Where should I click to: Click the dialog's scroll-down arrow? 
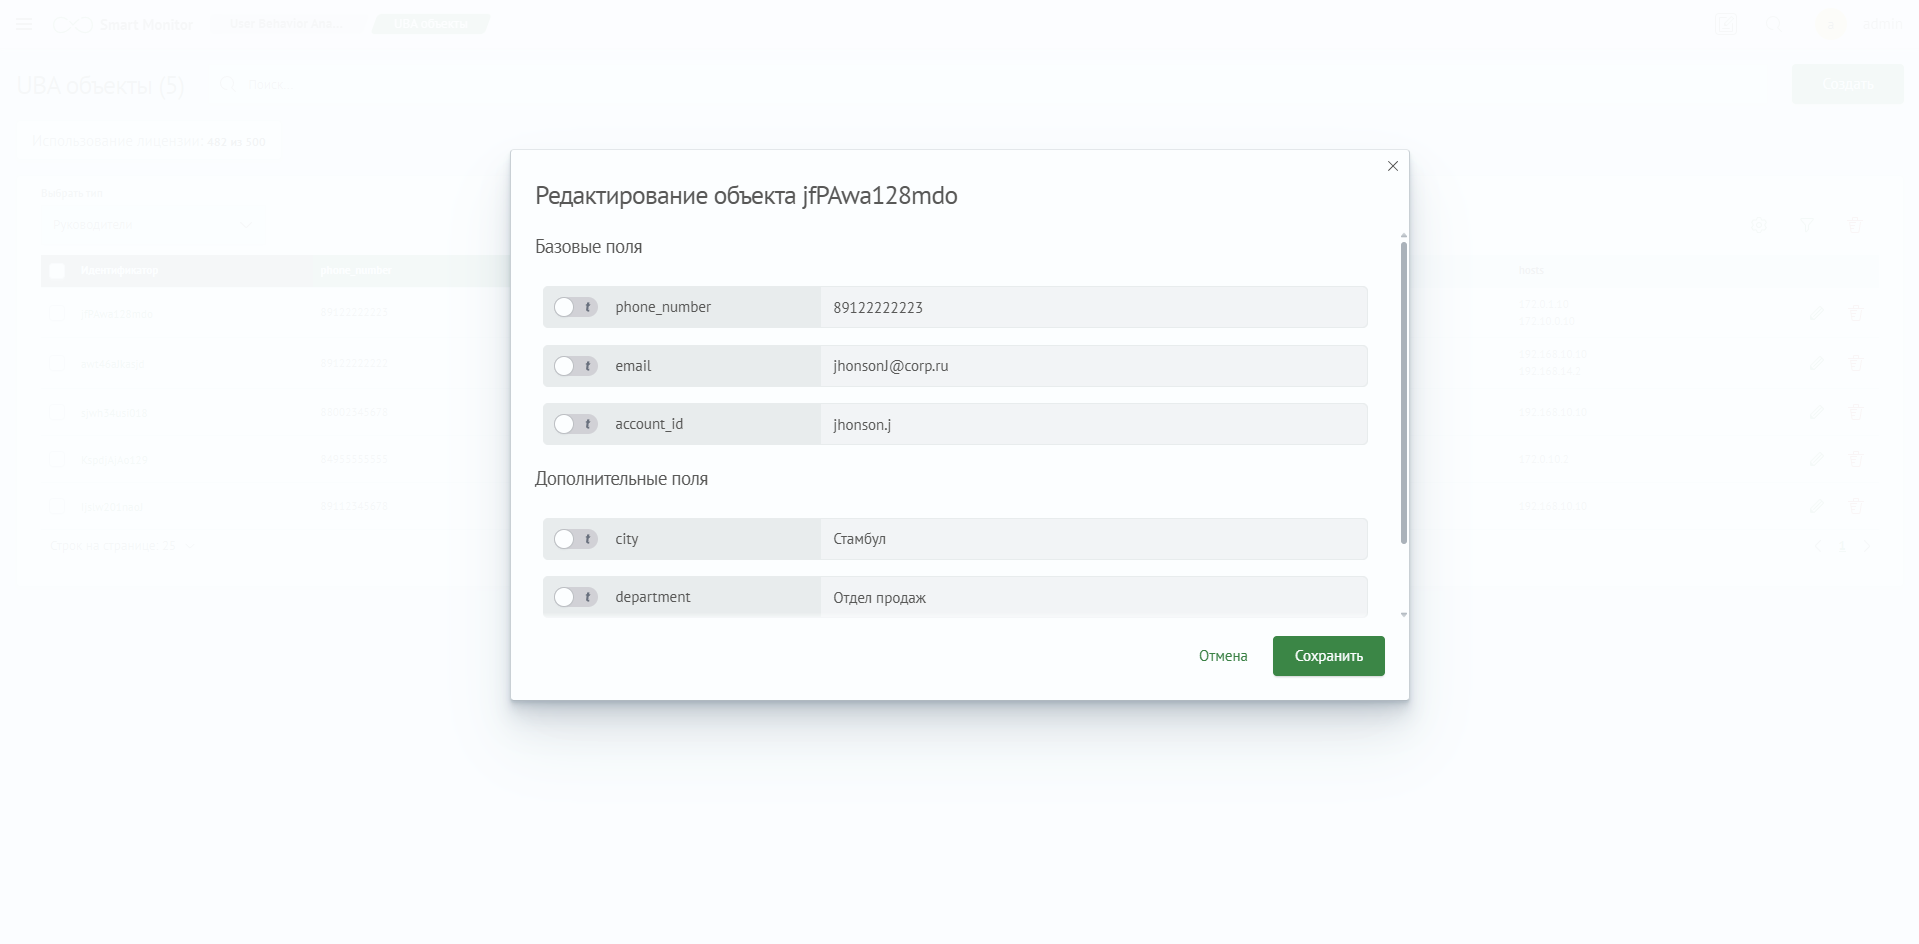1403,615
